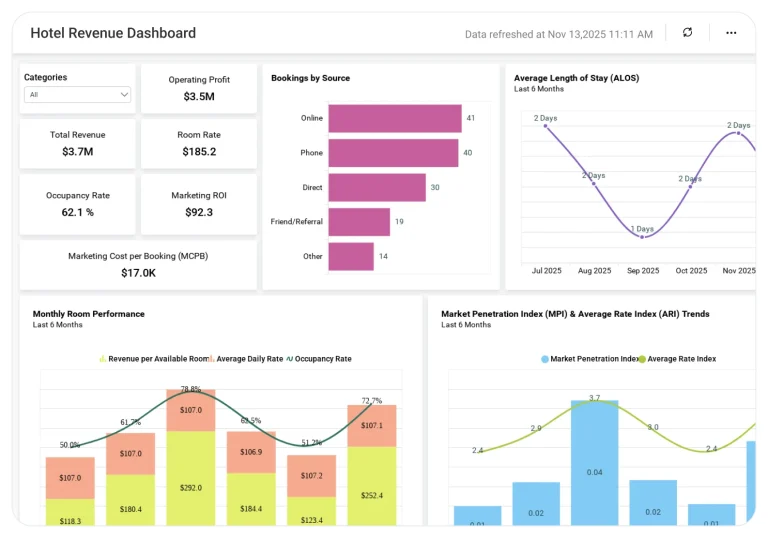The width and height of the screenshot is (768, 538).
Task: Click the Occupancy Rate 62.1 % card
Action: point(77,204)
